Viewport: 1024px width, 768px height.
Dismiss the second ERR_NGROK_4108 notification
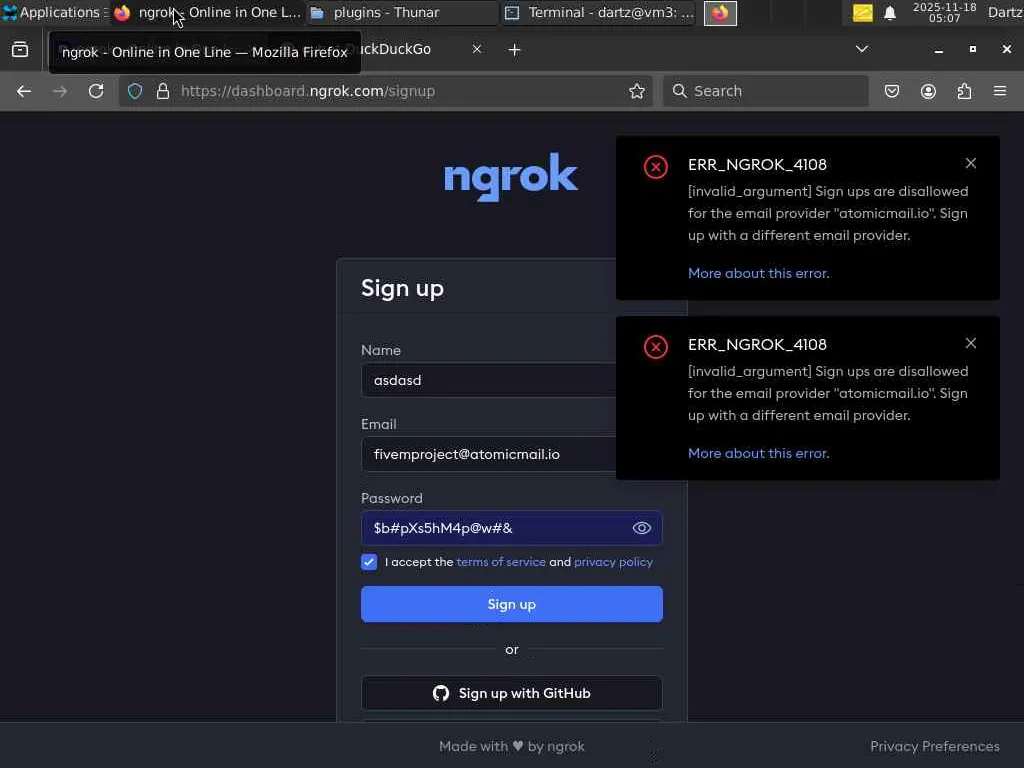click(970, 344)
